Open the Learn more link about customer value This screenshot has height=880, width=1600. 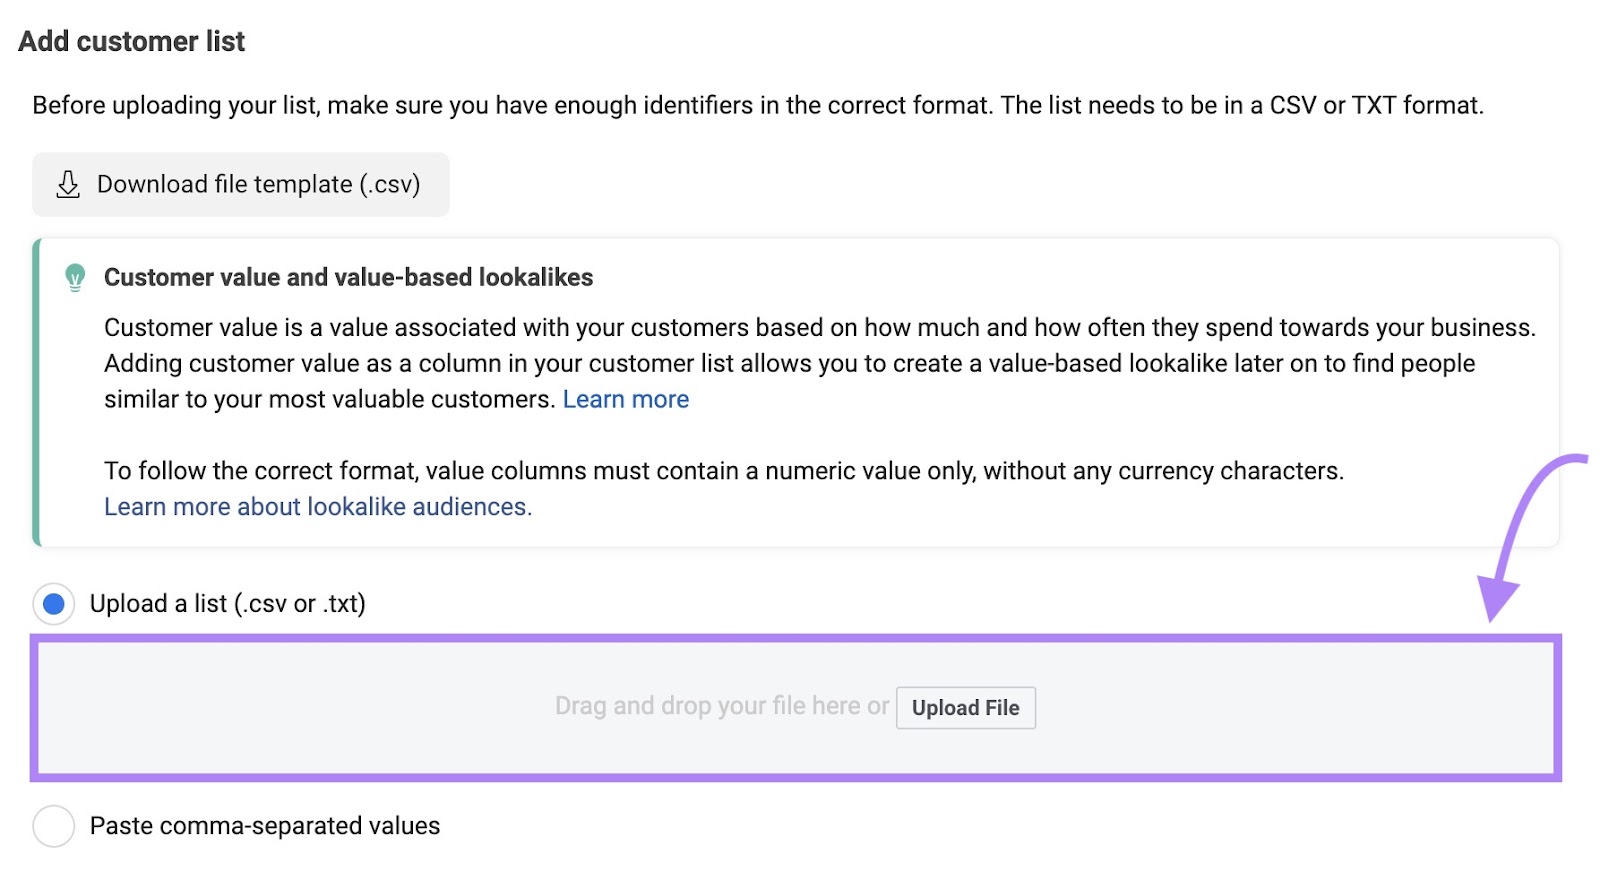pyautogui.click(x=625, y=398)
